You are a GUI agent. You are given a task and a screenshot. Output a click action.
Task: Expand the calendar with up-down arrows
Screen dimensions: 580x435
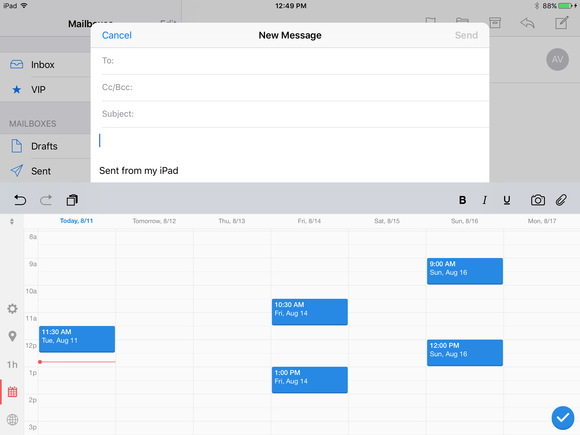(x=12, y=221)
